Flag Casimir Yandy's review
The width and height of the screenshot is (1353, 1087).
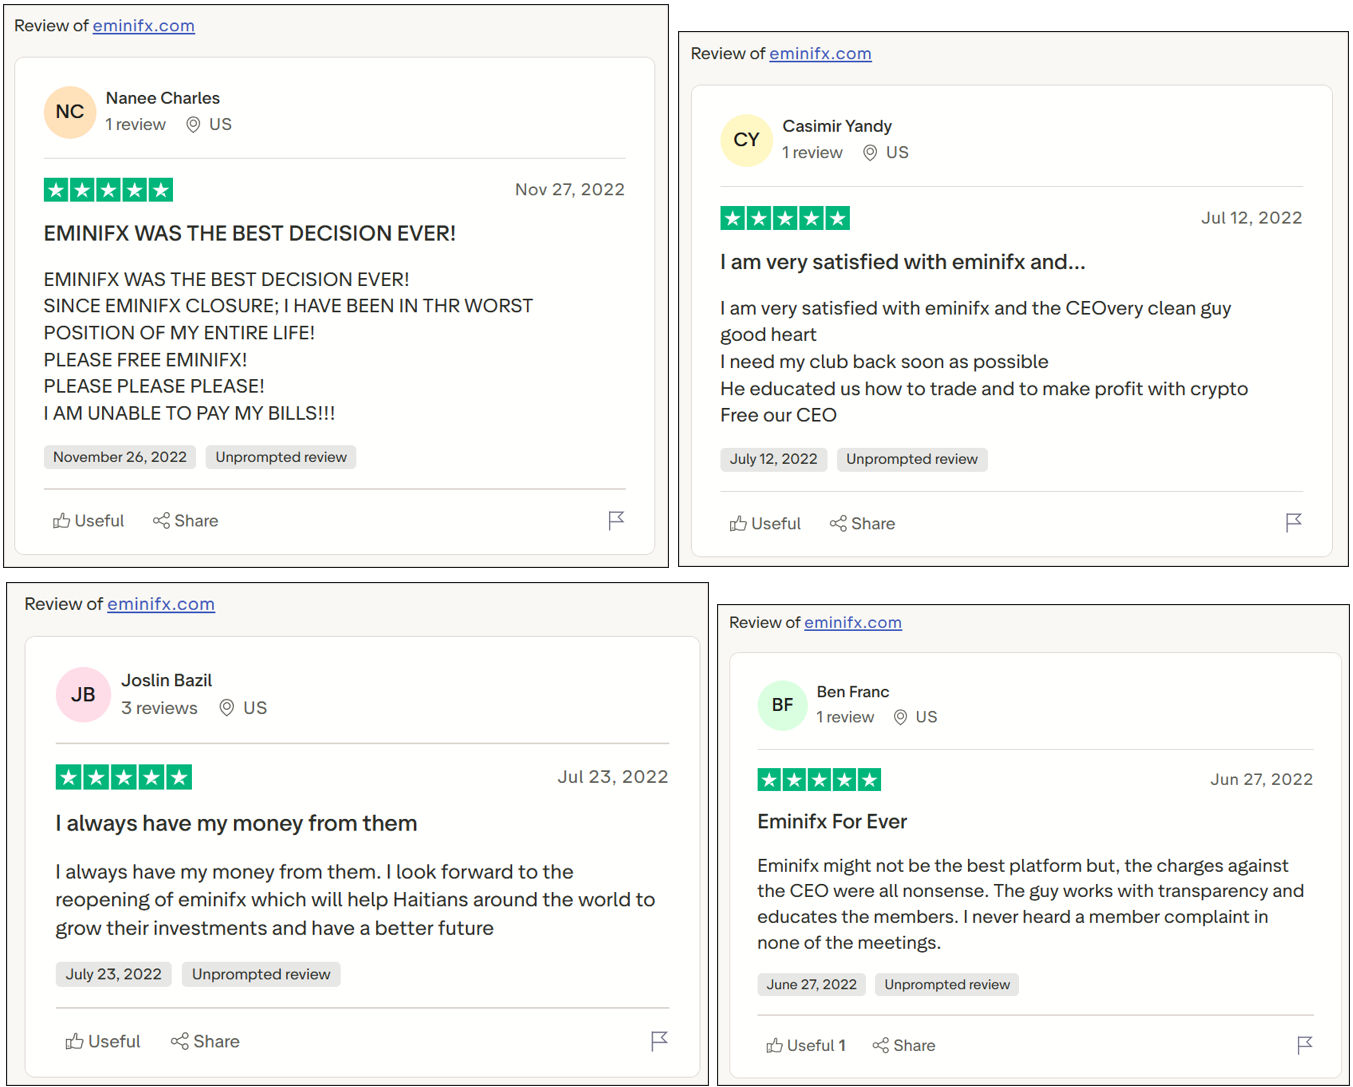click(x=1293, y=522)
